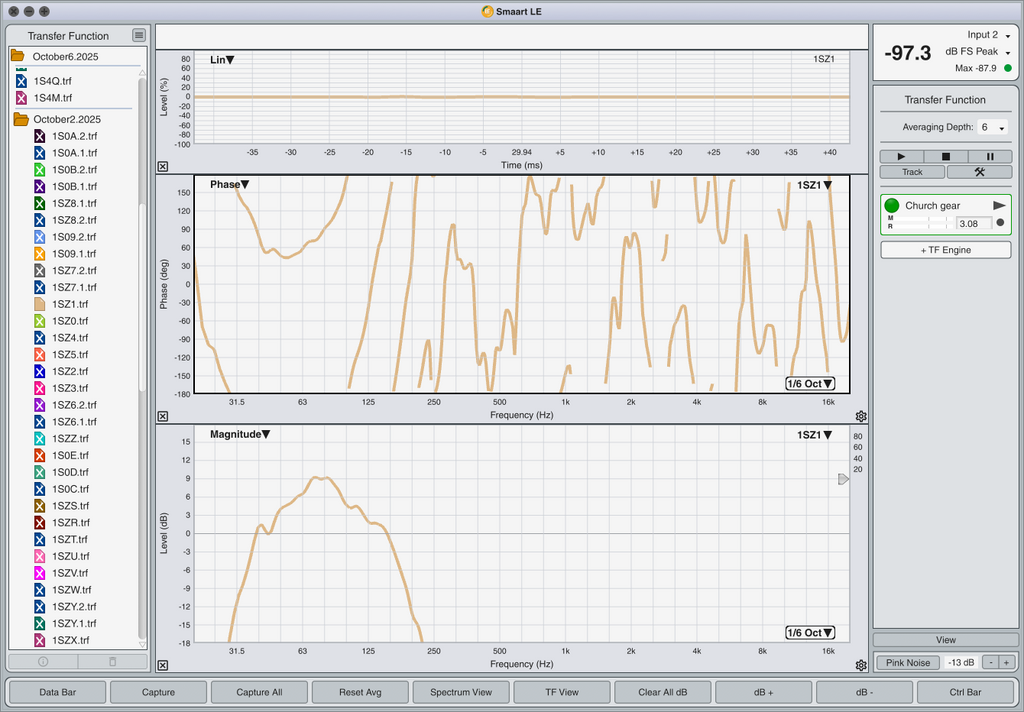
Task: Open measurement settings via hammer-wrench icon
Action: [x=979, y=172]
